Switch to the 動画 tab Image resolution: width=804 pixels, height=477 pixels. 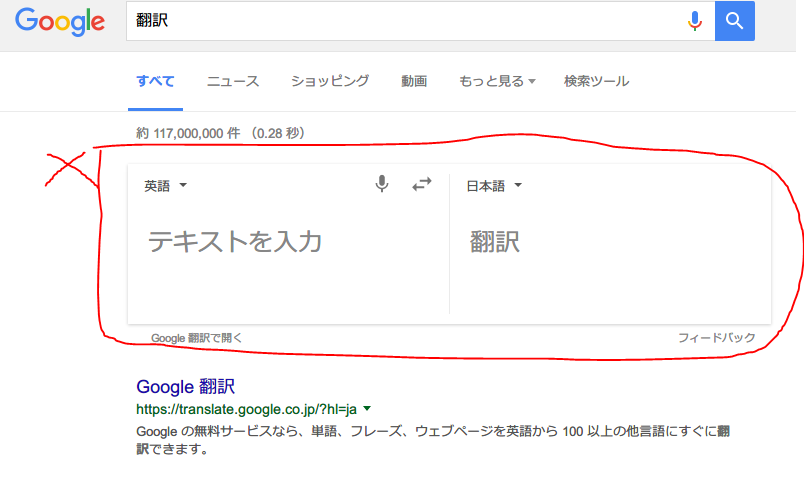coord(414,81)
